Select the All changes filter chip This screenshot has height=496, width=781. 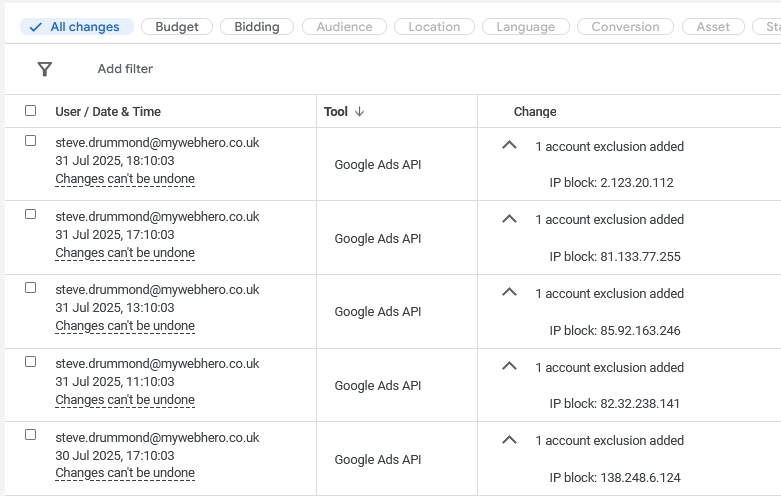76,27
